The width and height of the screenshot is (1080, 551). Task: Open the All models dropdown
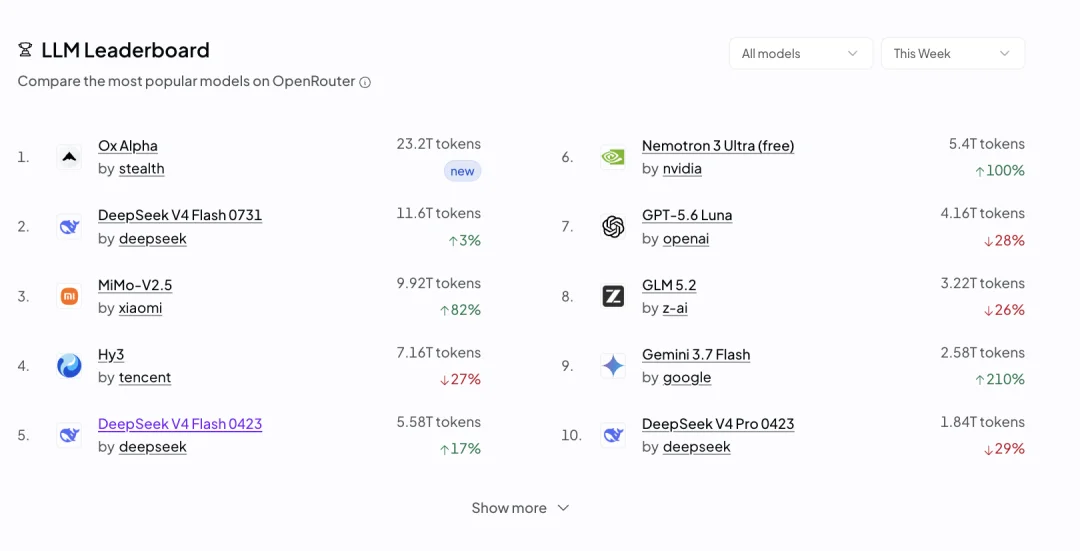800,53
